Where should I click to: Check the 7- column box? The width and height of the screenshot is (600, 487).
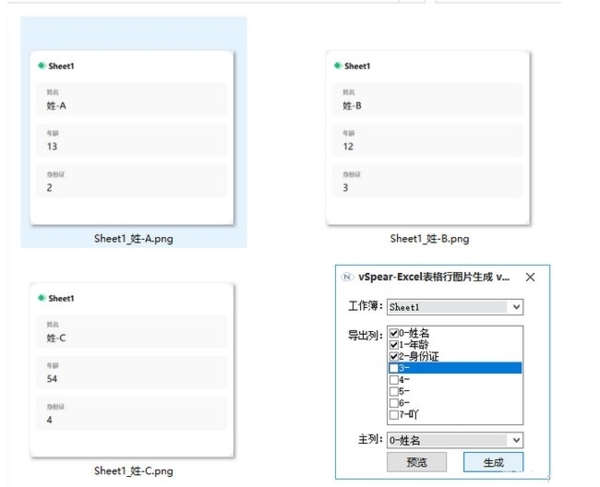coord(394,415)
